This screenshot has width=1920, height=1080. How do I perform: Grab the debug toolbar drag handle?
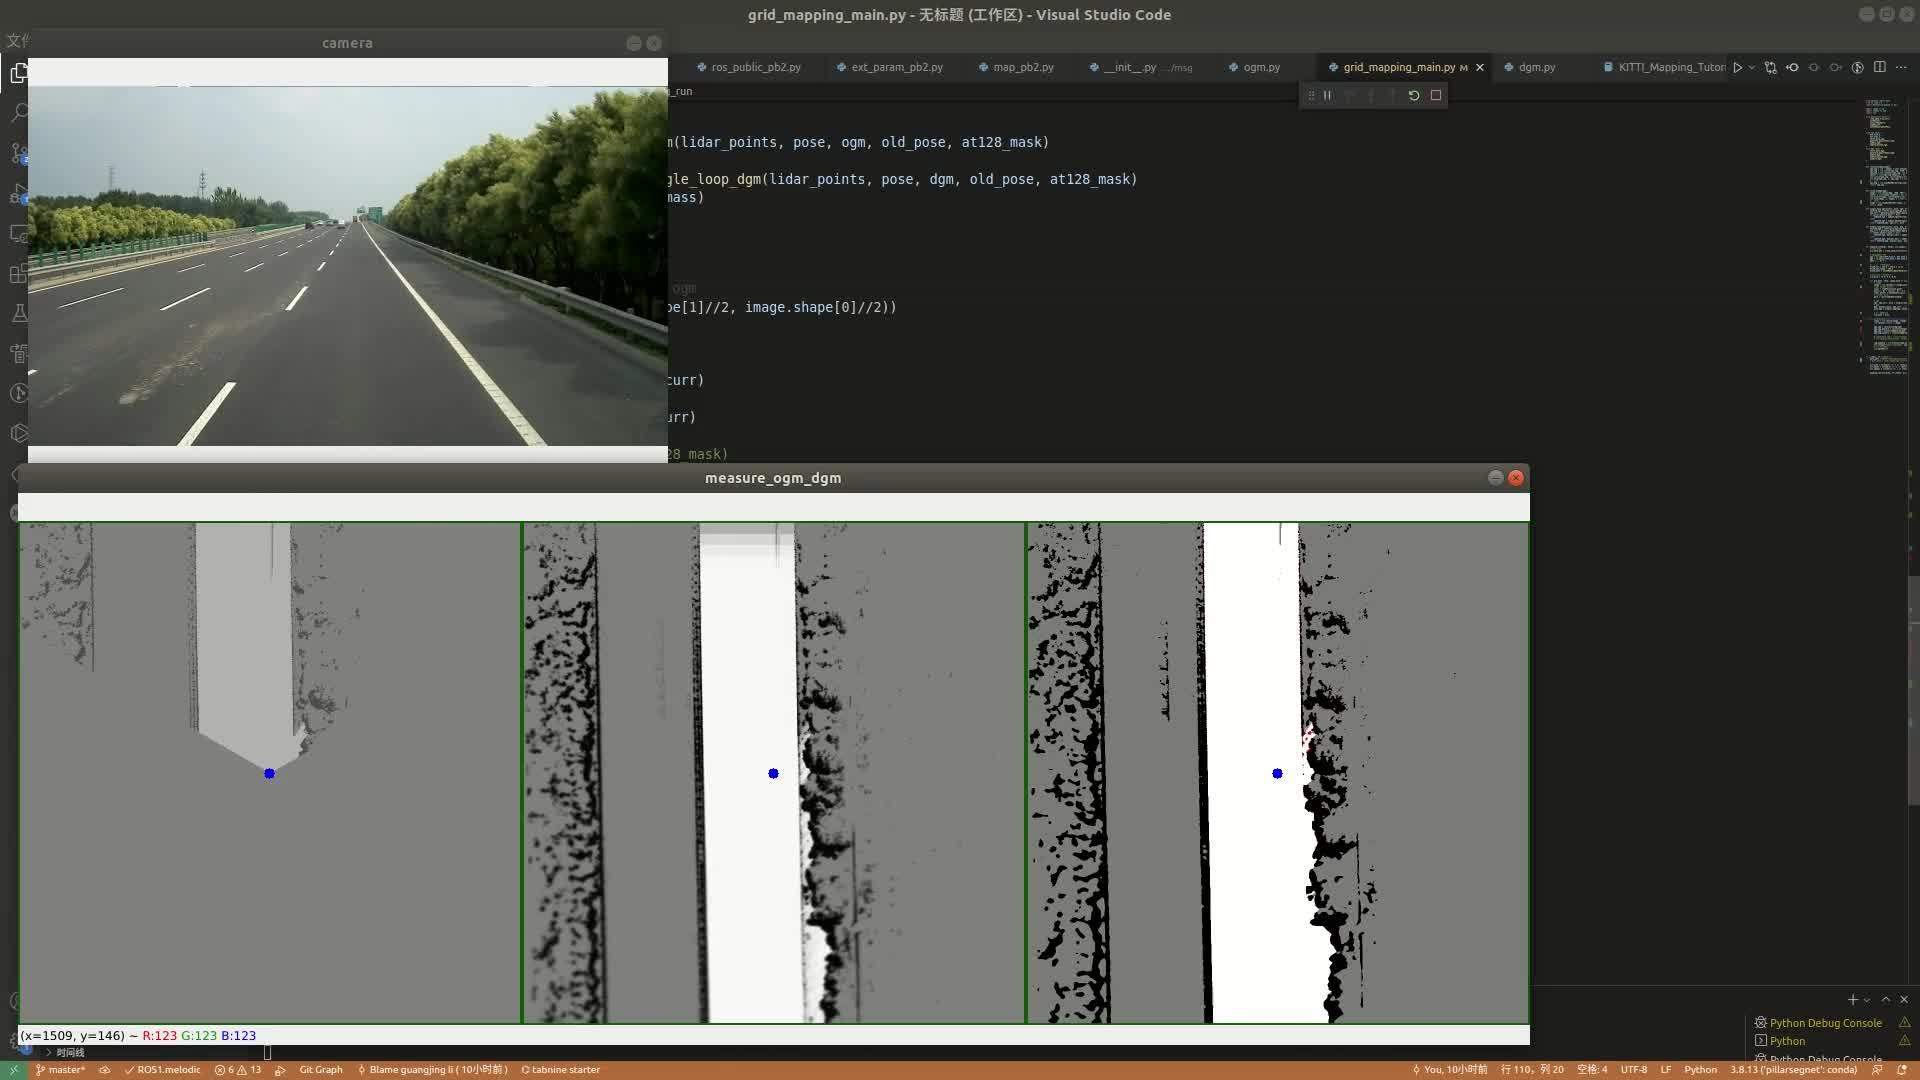(x=1311, y=95)
